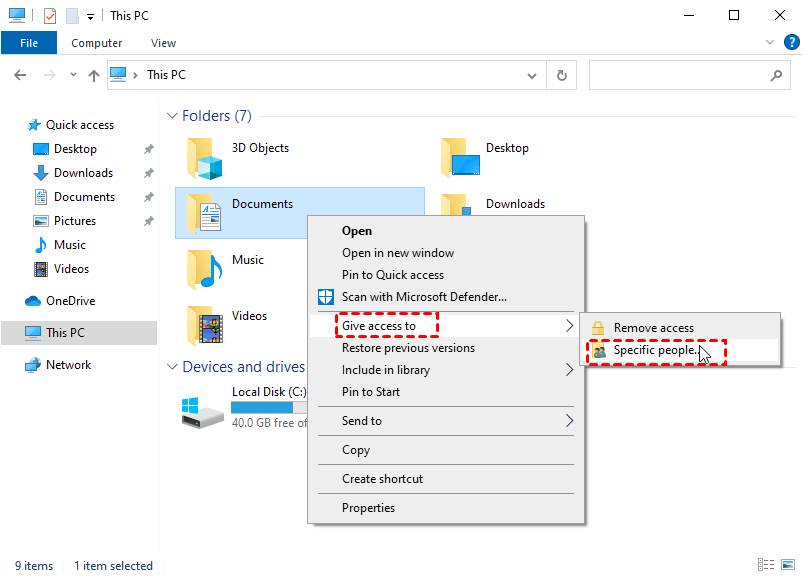Open the Customize Quick Access Toolbar dropdown
Viewport: 804px width, 578px height.
click(x=91, y=16)
